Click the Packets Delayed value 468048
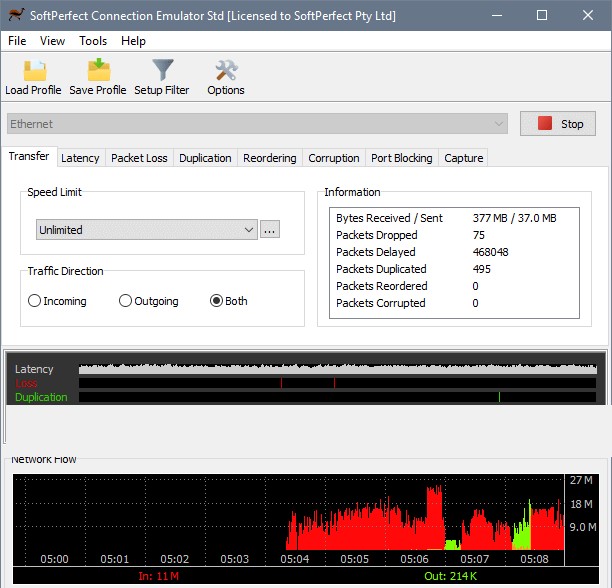The image size is (612, 588). click(491, 252)
